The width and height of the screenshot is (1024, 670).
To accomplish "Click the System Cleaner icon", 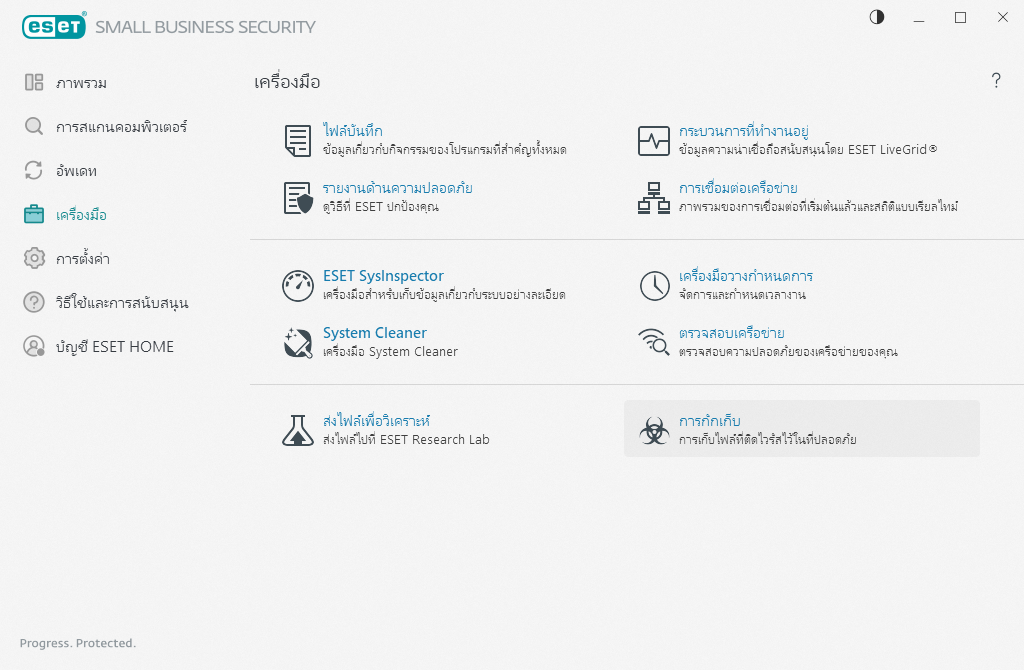I will 297,342.
